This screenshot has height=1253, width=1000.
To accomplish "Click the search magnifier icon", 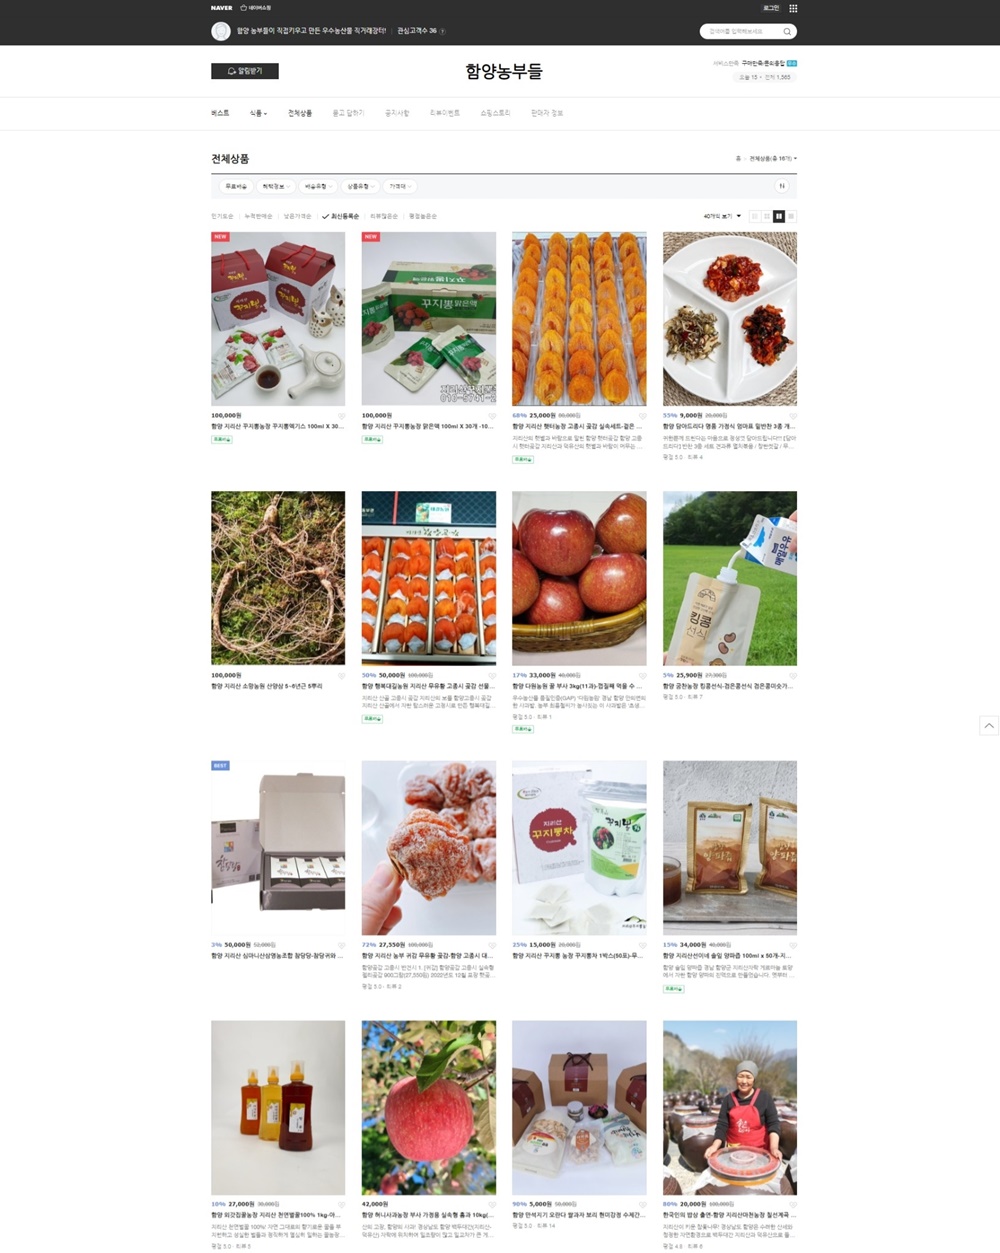I will coord(787,32).
